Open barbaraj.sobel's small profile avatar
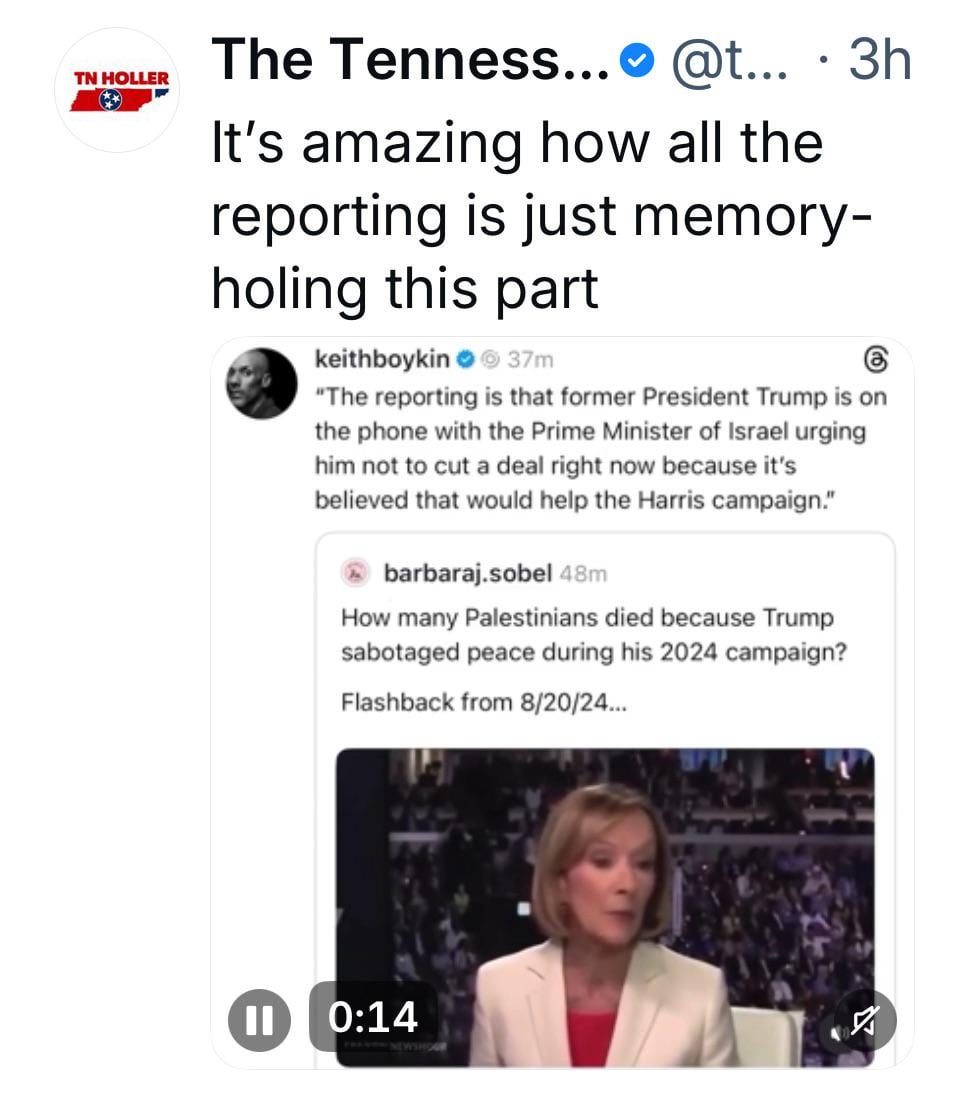The image size is (960, 1107). (356, 573)
